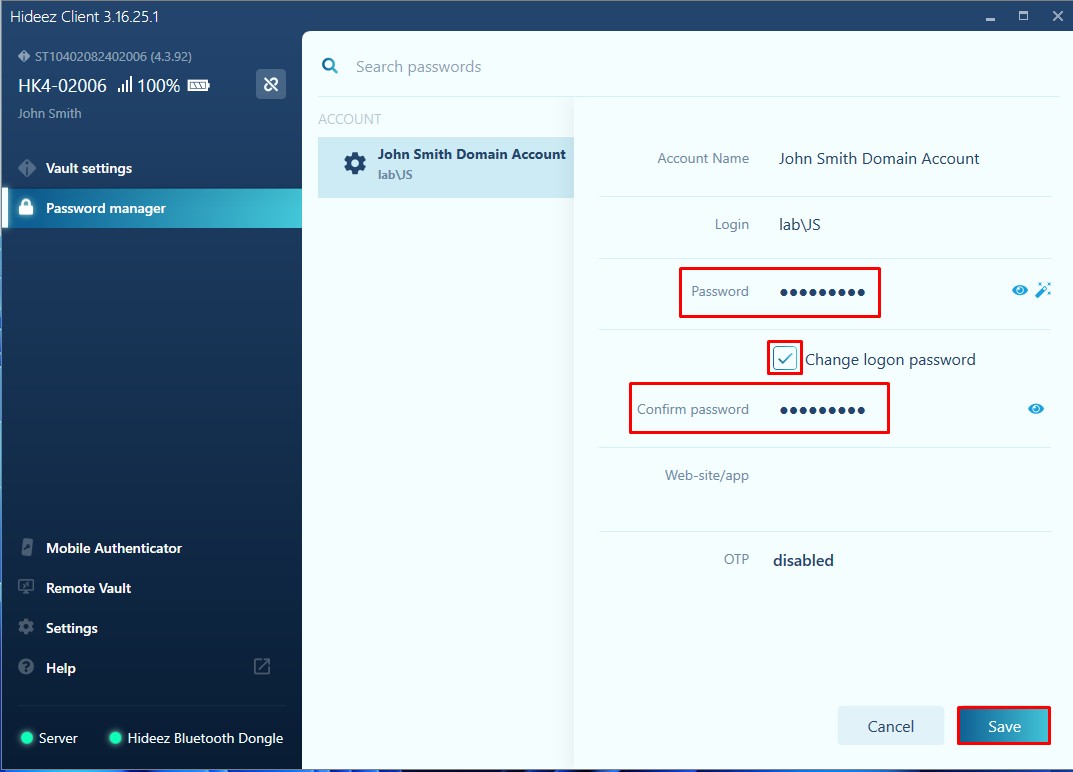This screenshot has width=1073, height=772.
Task: Click the gear icon of John Smith account
Action: [354, 163]
